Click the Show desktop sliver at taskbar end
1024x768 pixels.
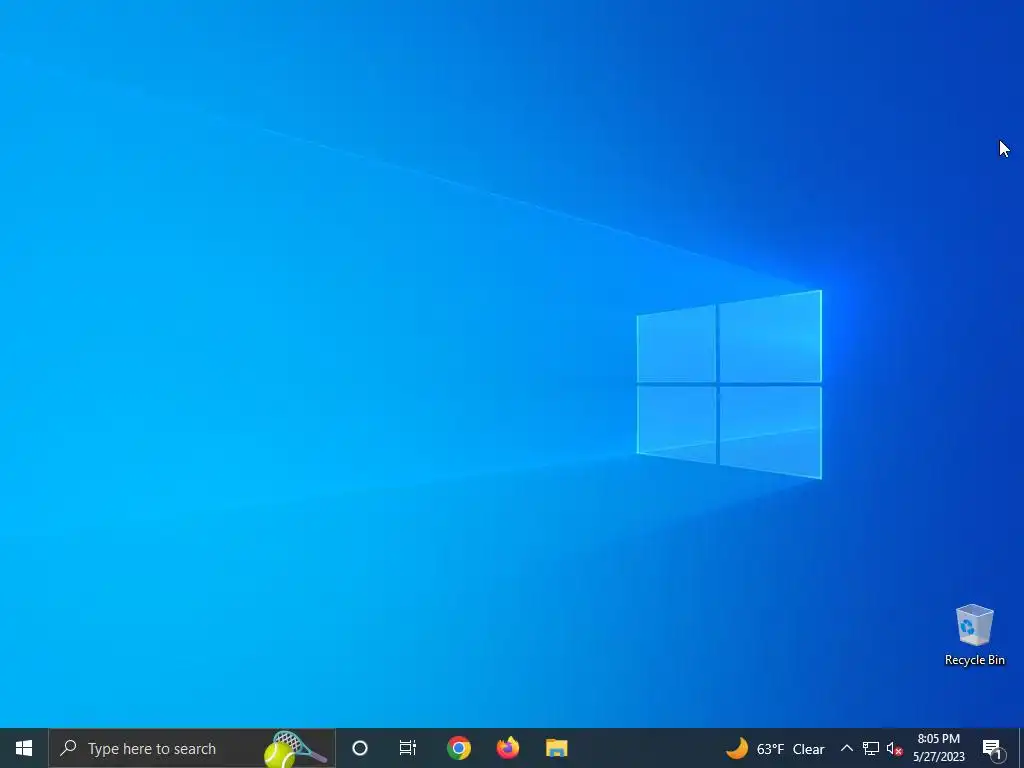point(1021,748)
